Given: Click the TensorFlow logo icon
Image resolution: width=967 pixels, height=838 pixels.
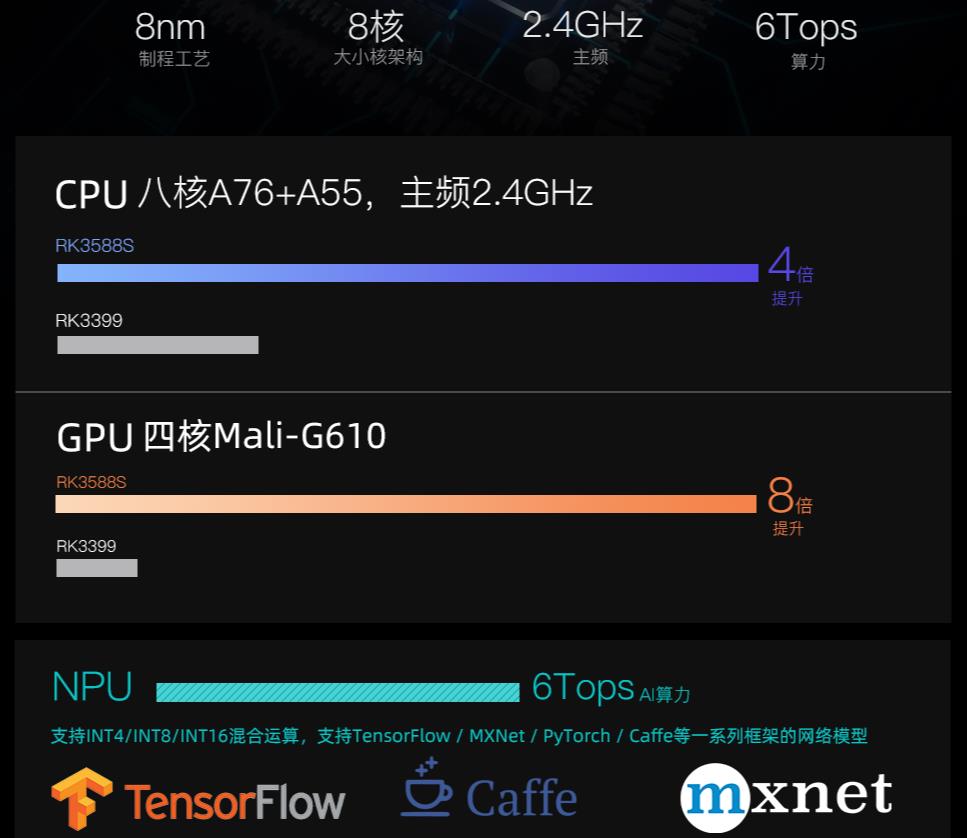Looking at the screenshot, I should [x=82, y=798].
